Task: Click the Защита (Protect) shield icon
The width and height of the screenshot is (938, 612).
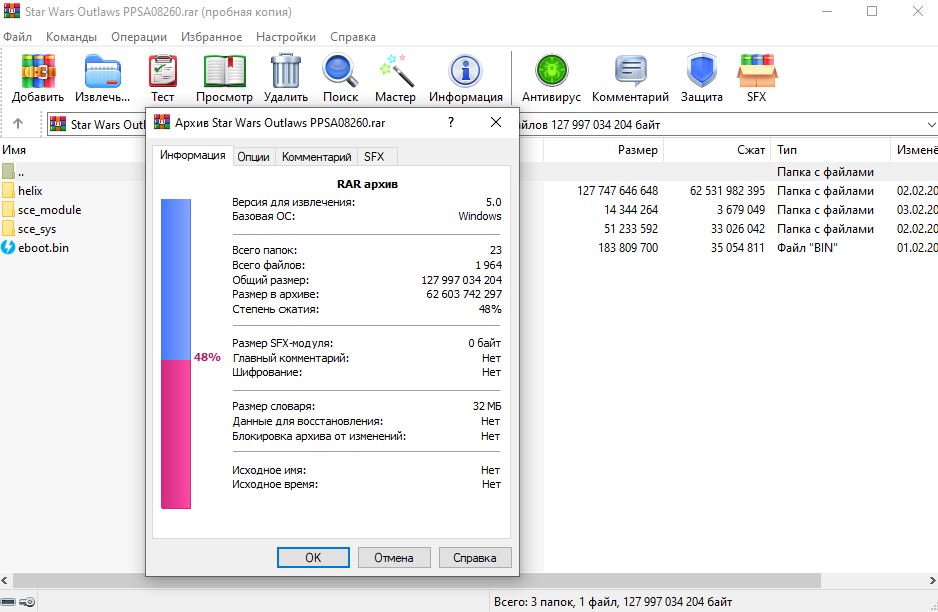Action: pos(701,73)
